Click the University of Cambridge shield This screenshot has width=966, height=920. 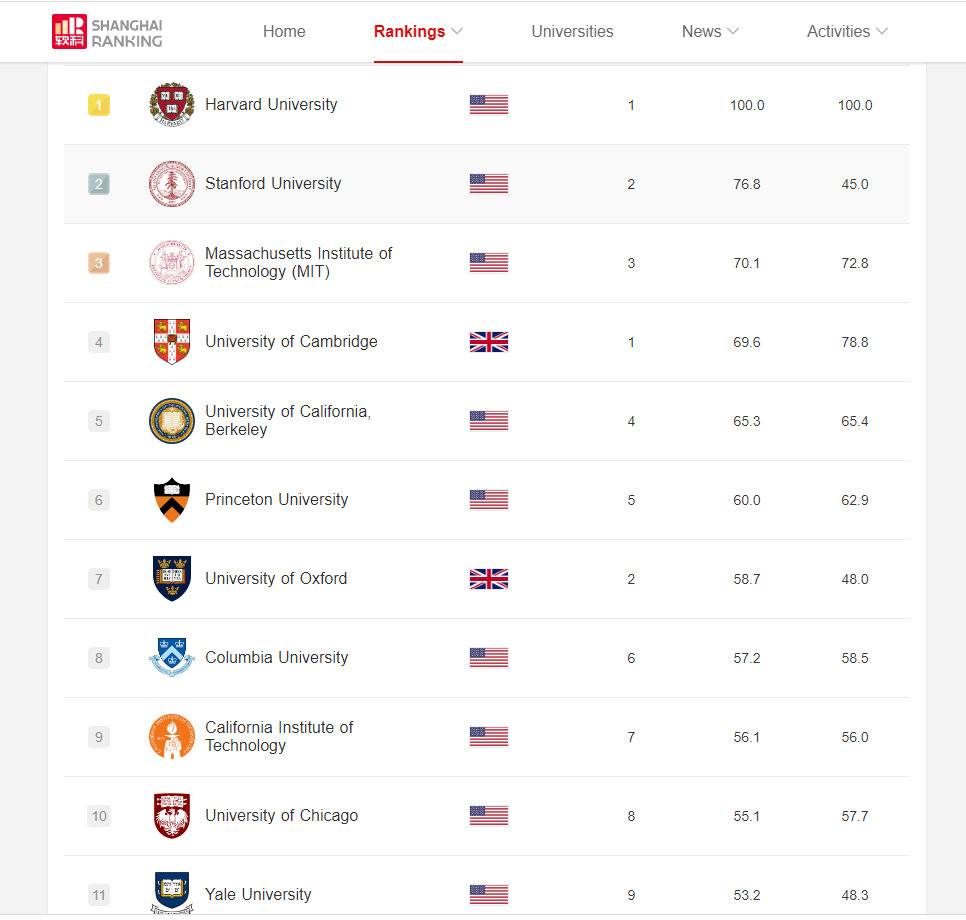click(171, 342)
